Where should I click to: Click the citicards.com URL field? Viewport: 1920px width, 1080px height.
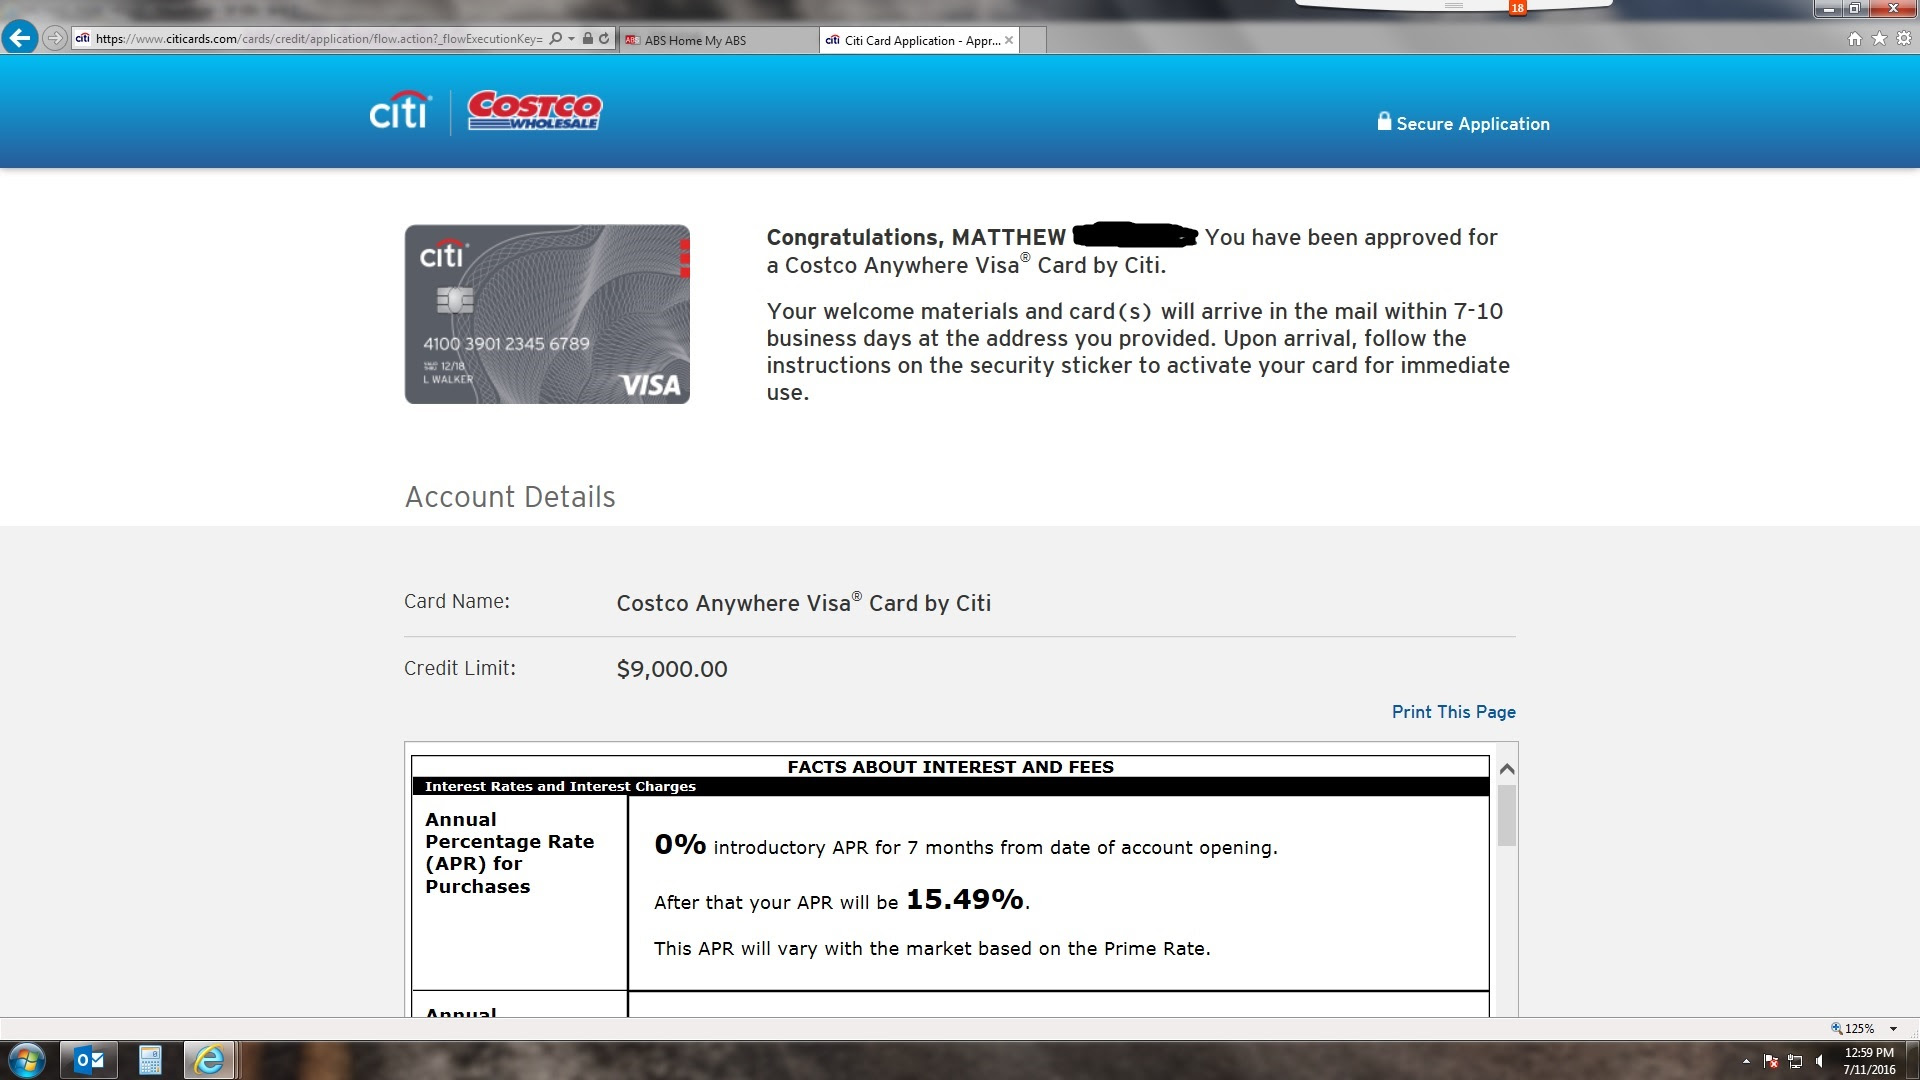318,39
